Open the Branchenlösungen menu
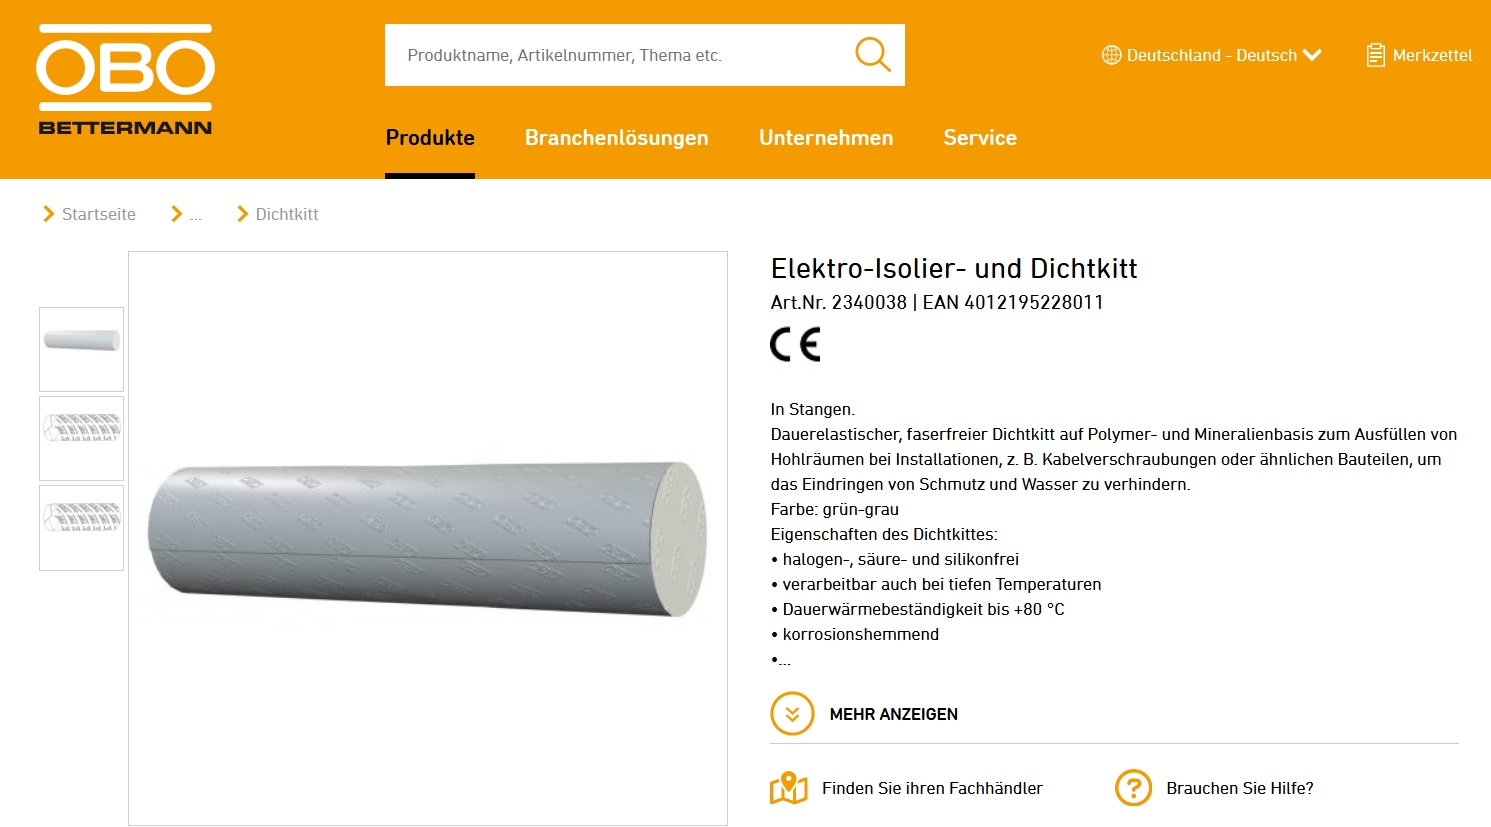The height and width of the screenshot is (827, 1491). click(x=616, y=138)
